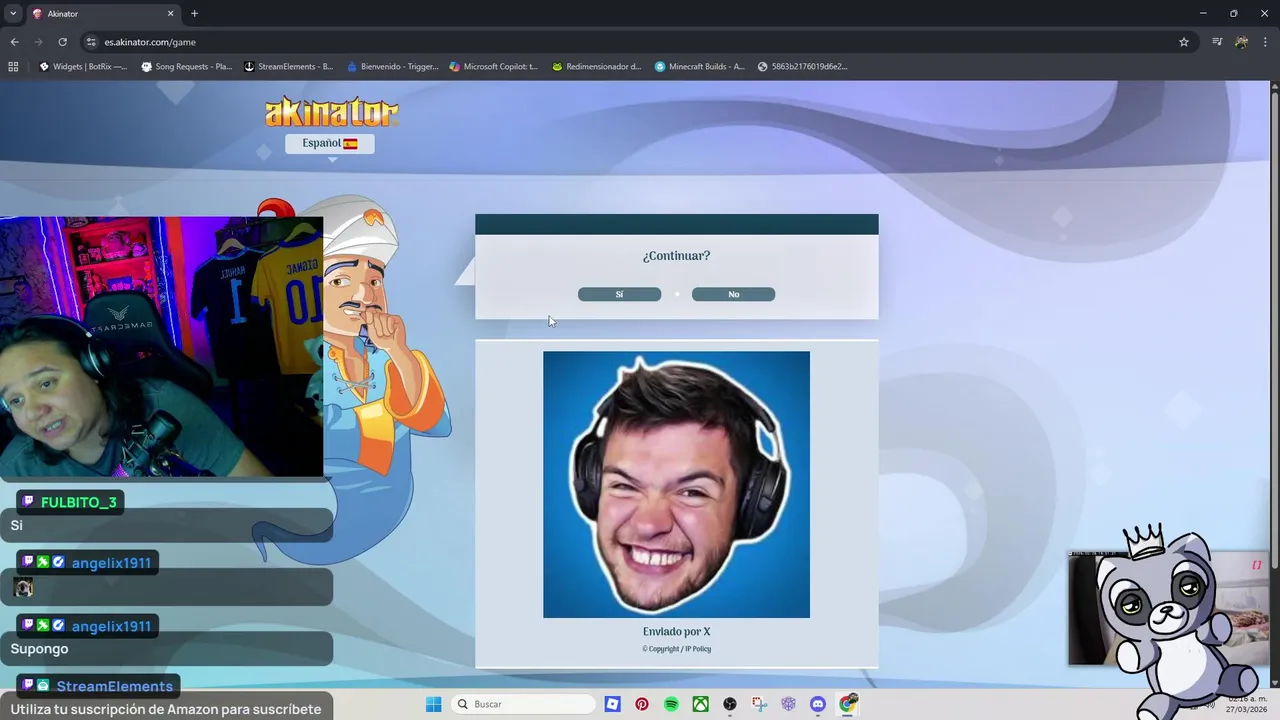Open a new browser tab
The width and height of the screenshot is (1280, 720).
(x=194, y=14)
